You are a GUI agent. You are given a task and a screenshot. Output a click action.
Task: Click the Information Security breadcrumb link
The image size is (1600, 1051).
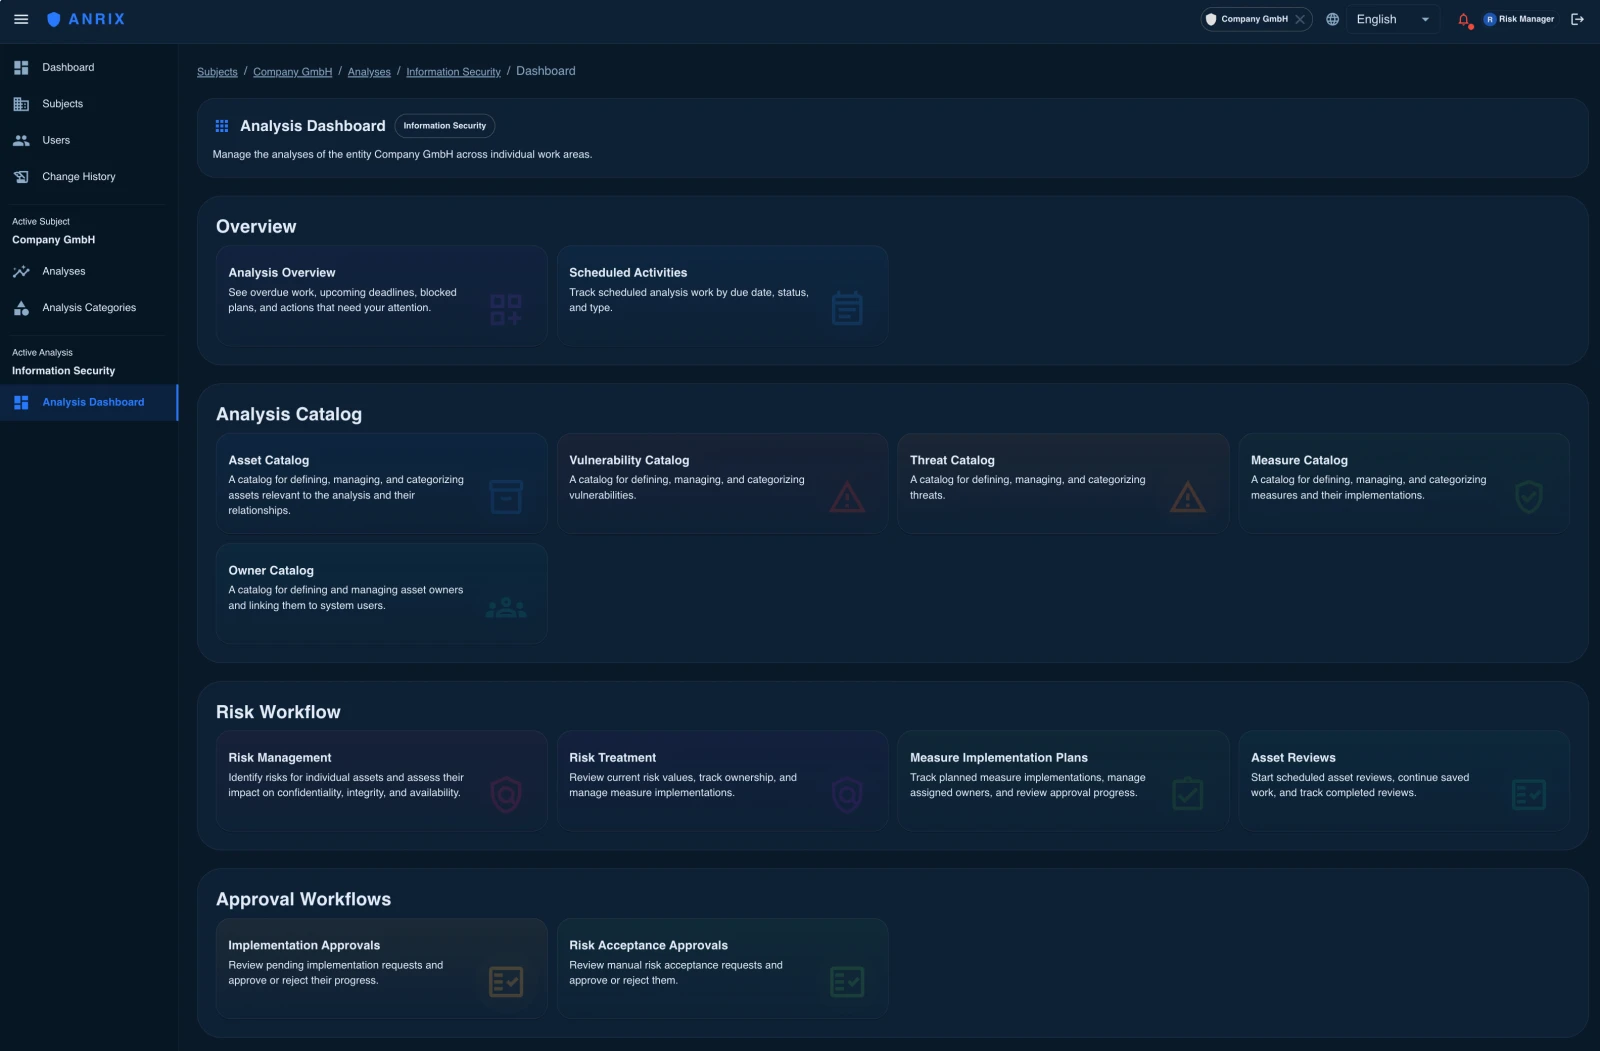[x=453, y=72]
